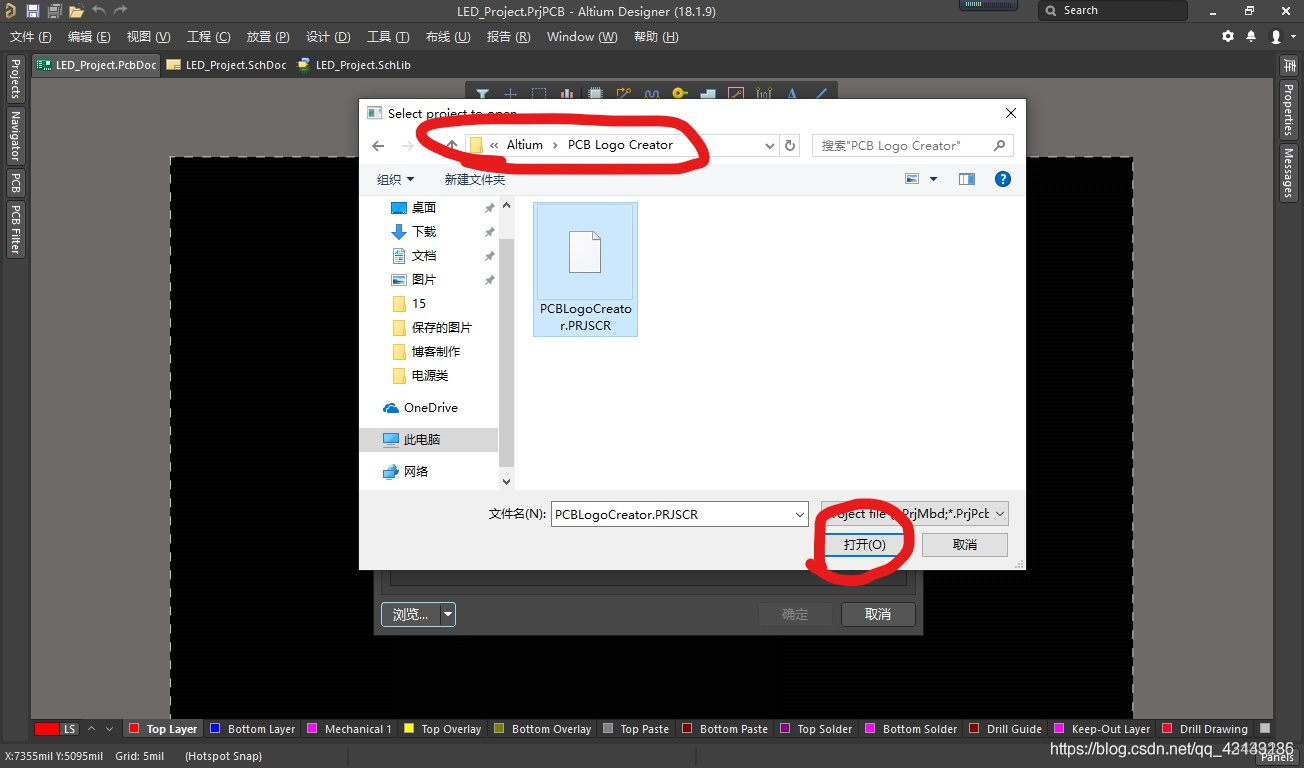Image resolution: width=1304 pixels, height=768 pixels.
Task: Open the settings gear icon
Action: pyautogui.click(x=1228, y=36)
